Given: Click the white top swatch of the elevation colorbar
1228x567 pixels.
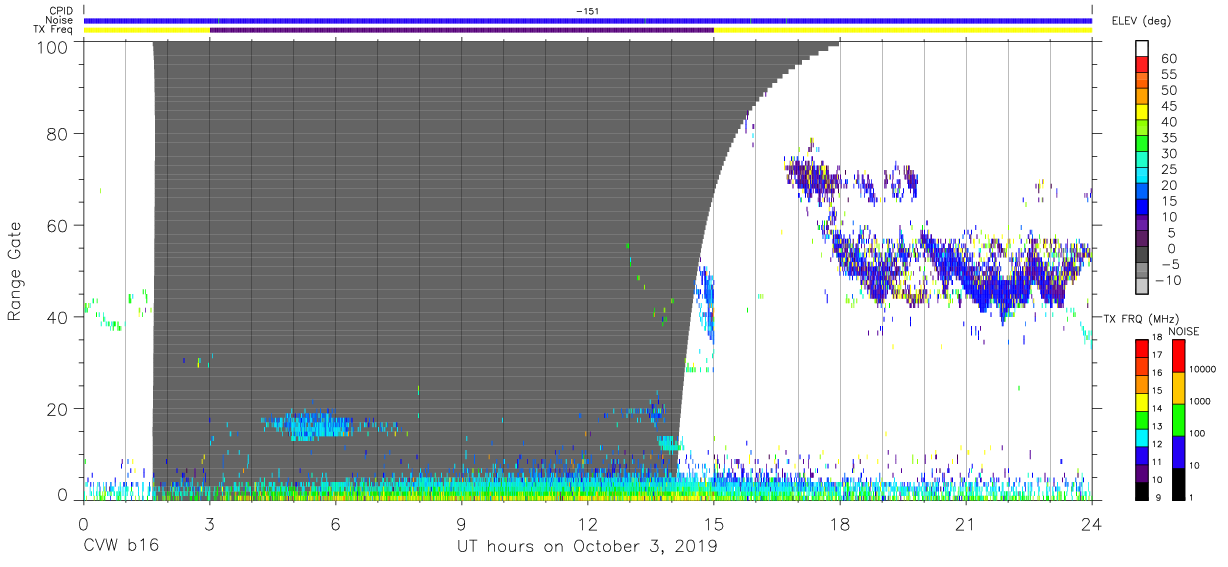Looking at the screenshot, I should pos(1142,50).
